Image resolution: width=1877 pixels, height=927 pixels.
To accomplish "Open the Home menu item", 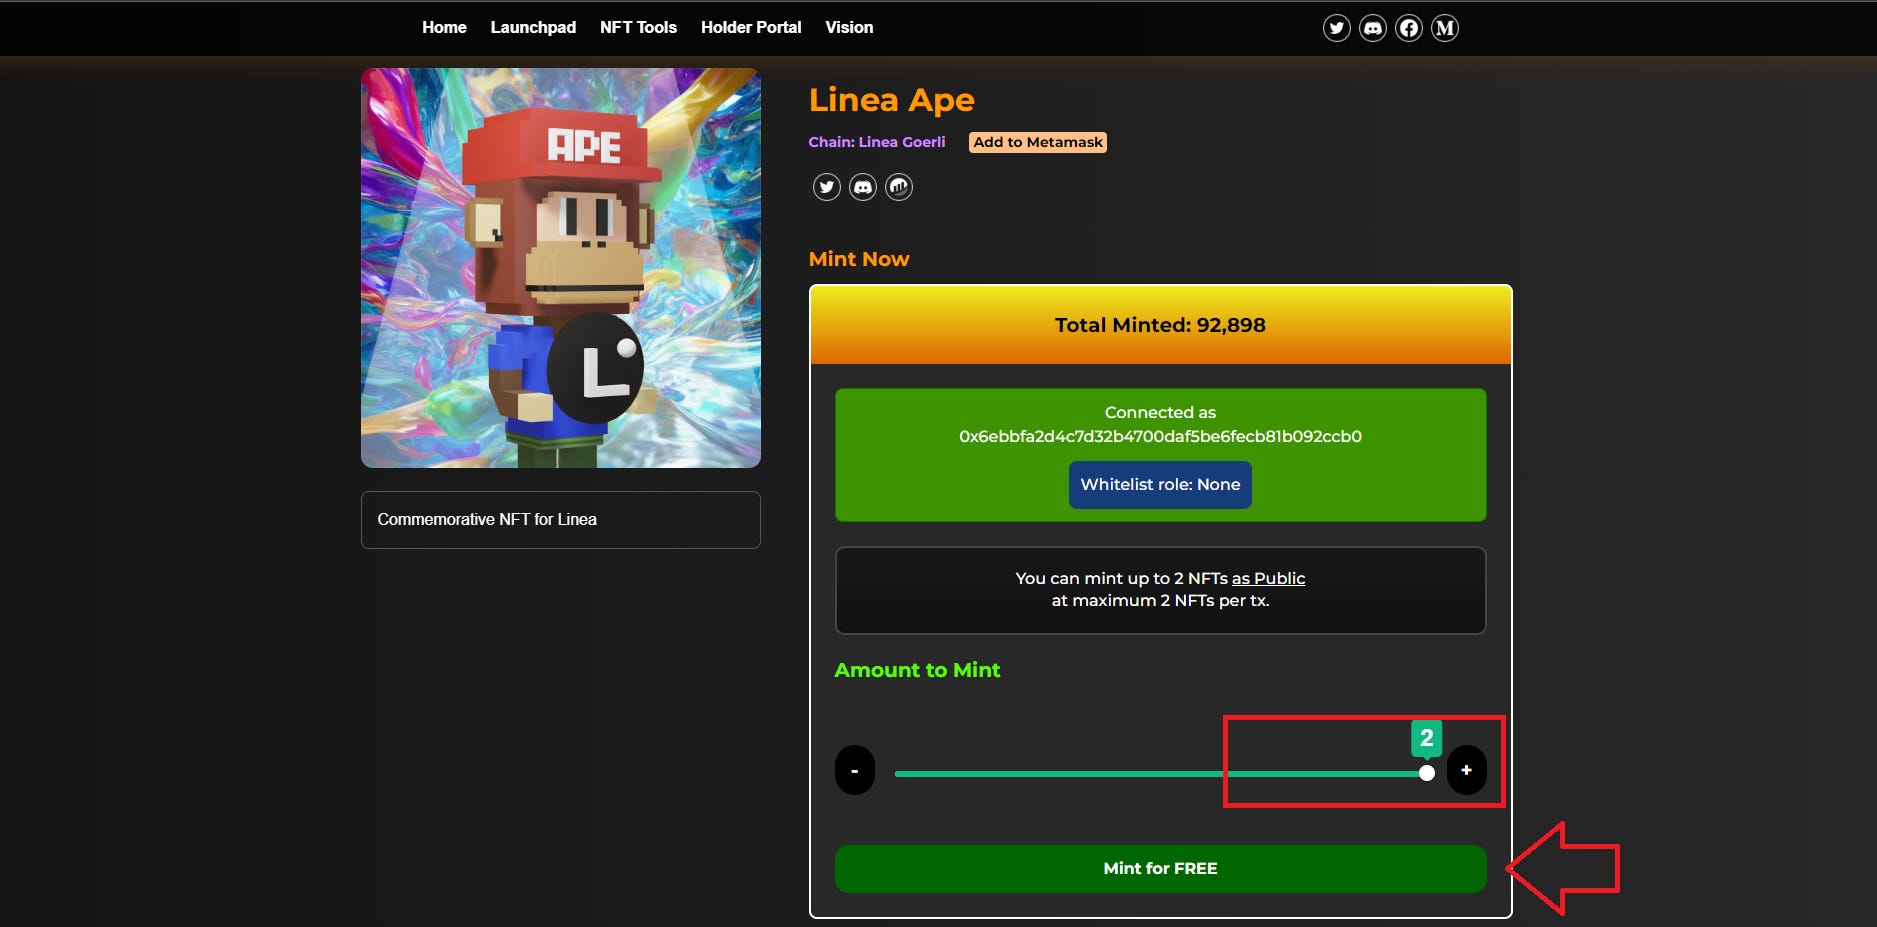I will point(444,27).
